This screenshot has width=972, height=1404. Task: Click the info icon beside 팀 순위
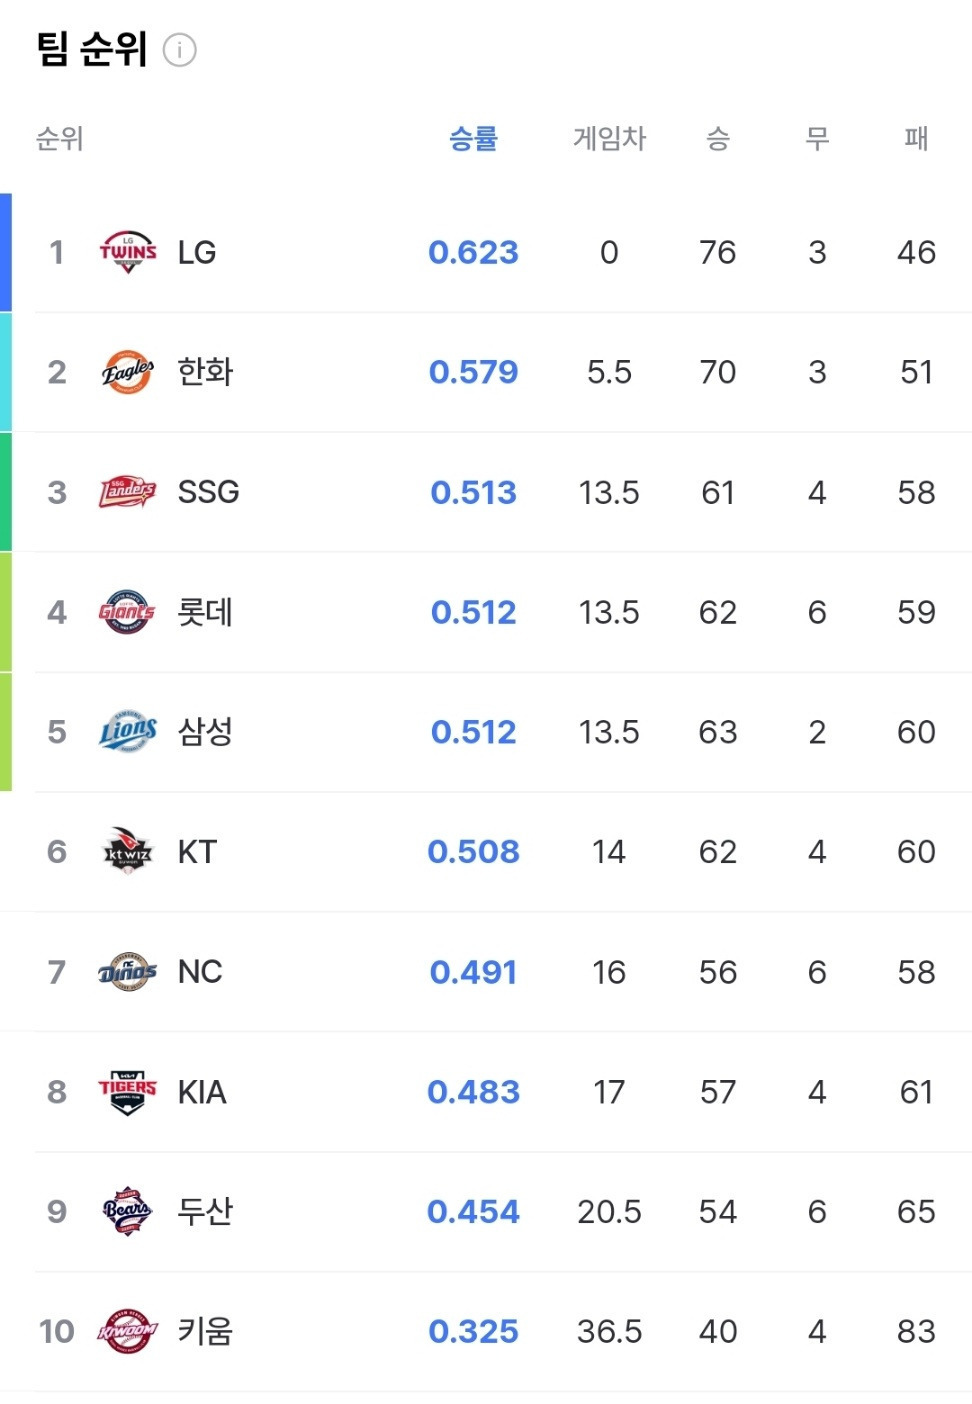(180, 50)
